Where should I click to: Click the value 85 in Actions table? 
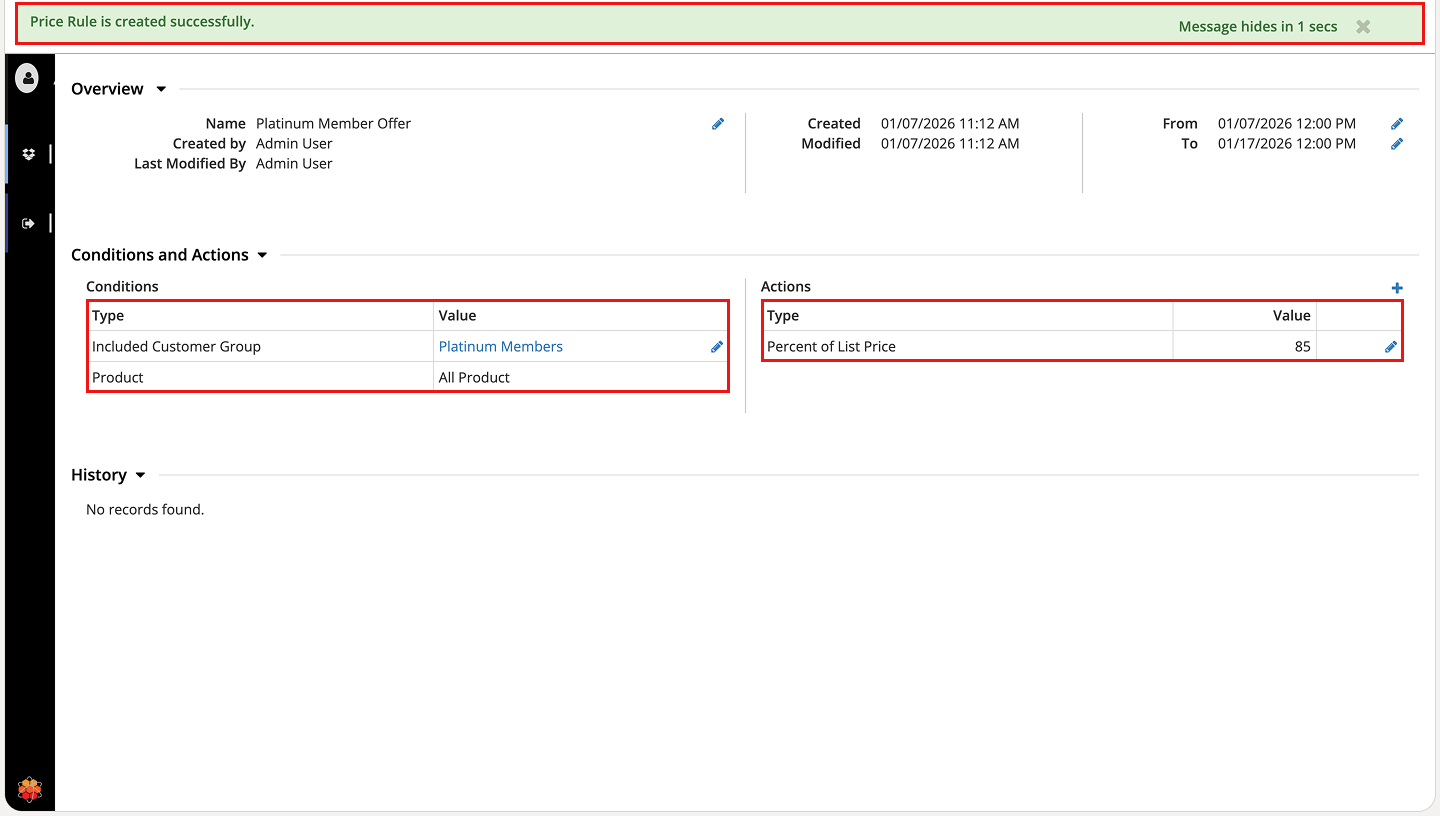point(1301,347)
